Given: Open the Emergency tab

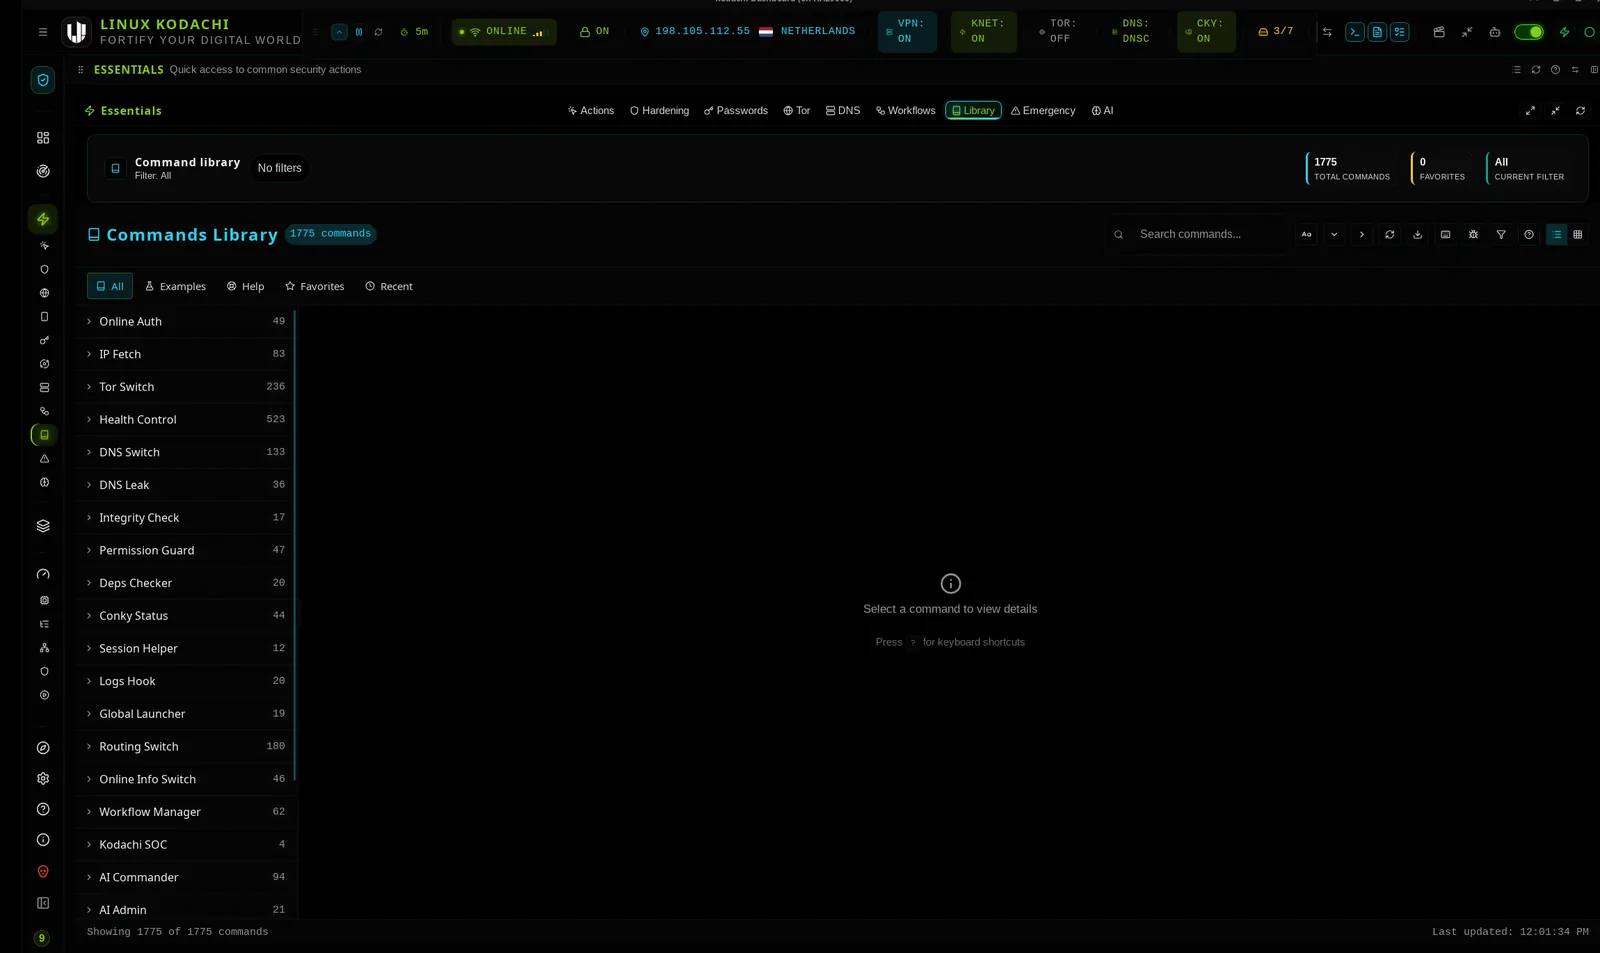Looking at the screenshot, I should click(1043, 111).
